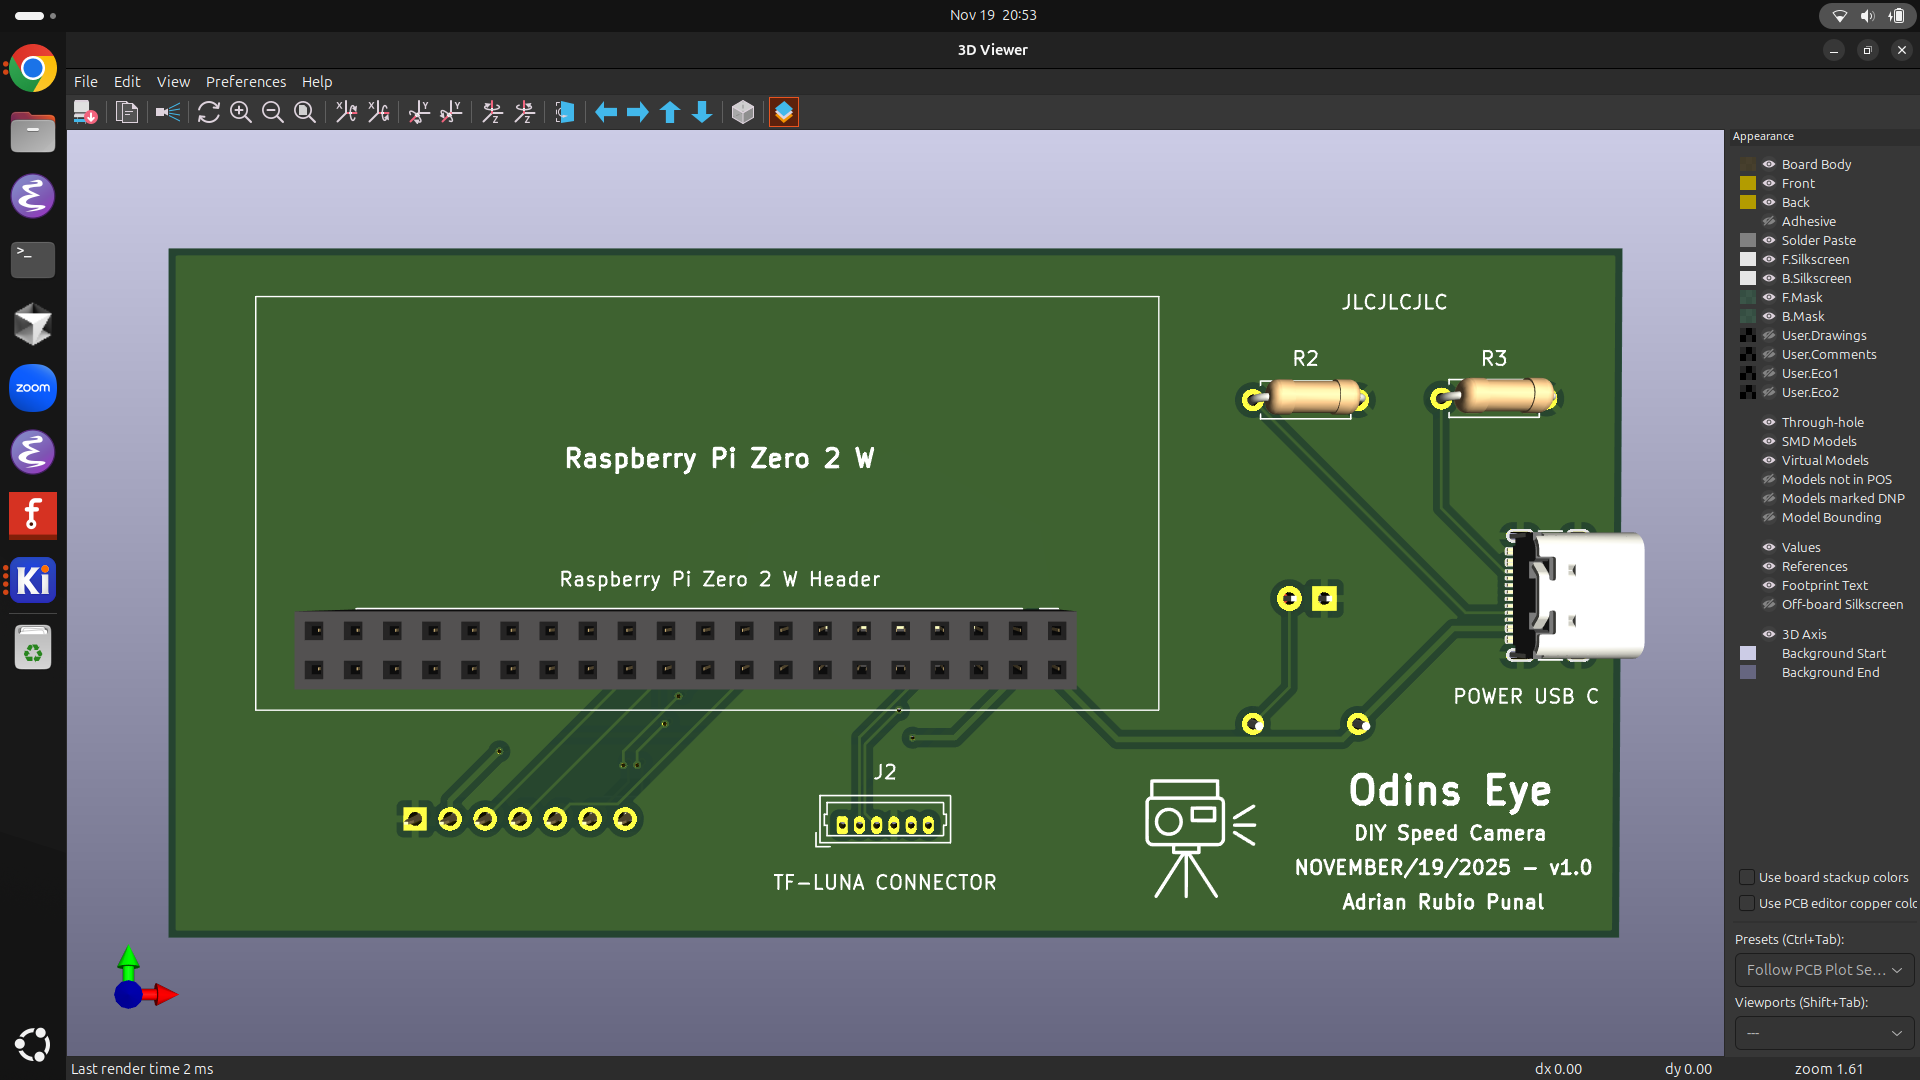
Task: Copy the 3D image to clipboard
Action: (127, 112)
